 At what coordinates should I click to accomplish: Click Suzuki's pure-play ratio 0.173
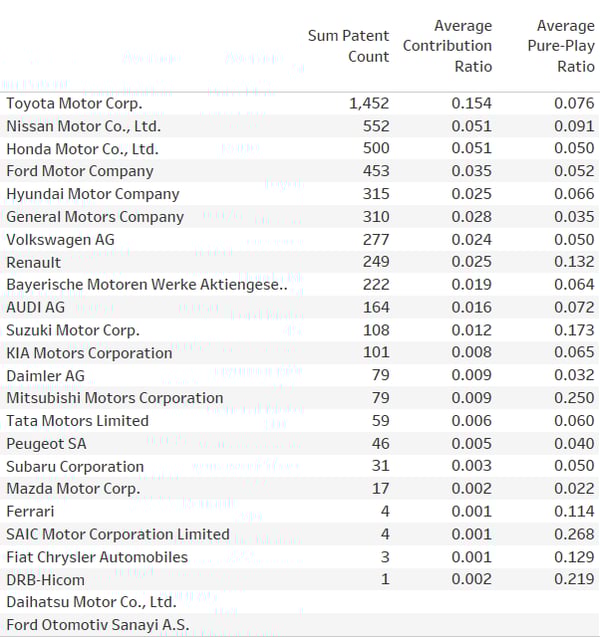coord(574,330)
